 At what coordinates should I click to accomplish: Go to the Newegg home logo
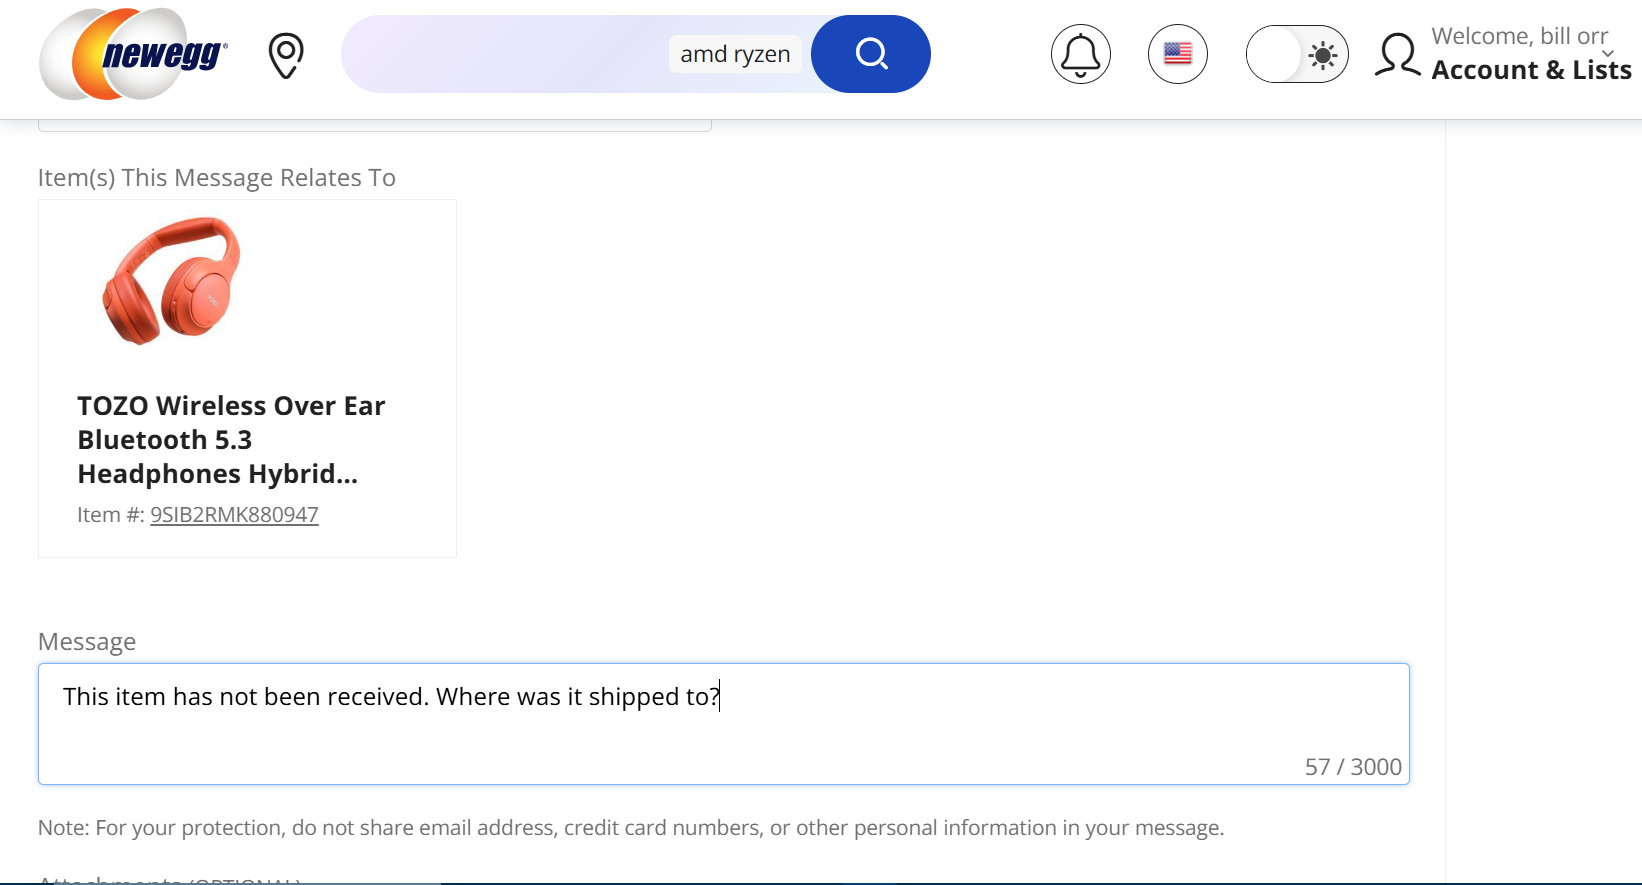click(x=134, y=54)
